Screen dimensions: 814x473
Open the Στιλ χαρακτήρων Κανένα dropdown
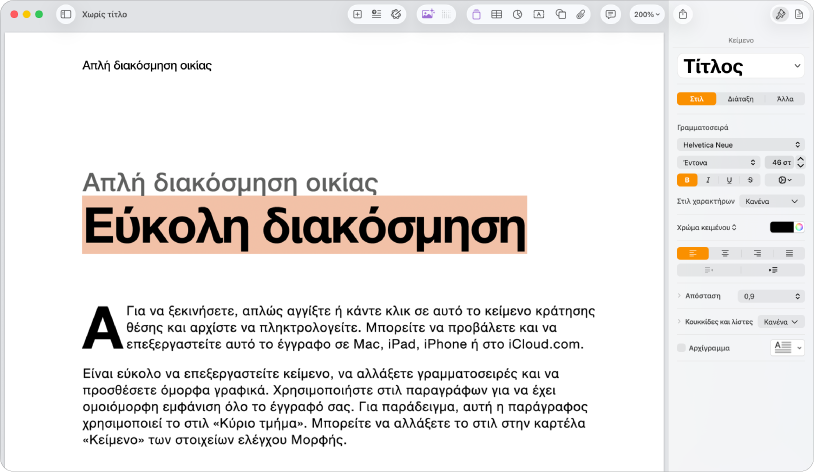click(772, 201)
